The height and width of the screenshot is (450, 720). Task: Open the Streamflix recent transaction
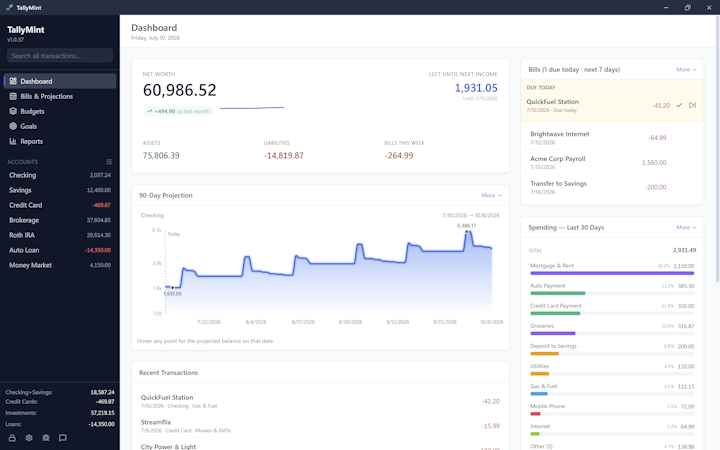point(320,426)
